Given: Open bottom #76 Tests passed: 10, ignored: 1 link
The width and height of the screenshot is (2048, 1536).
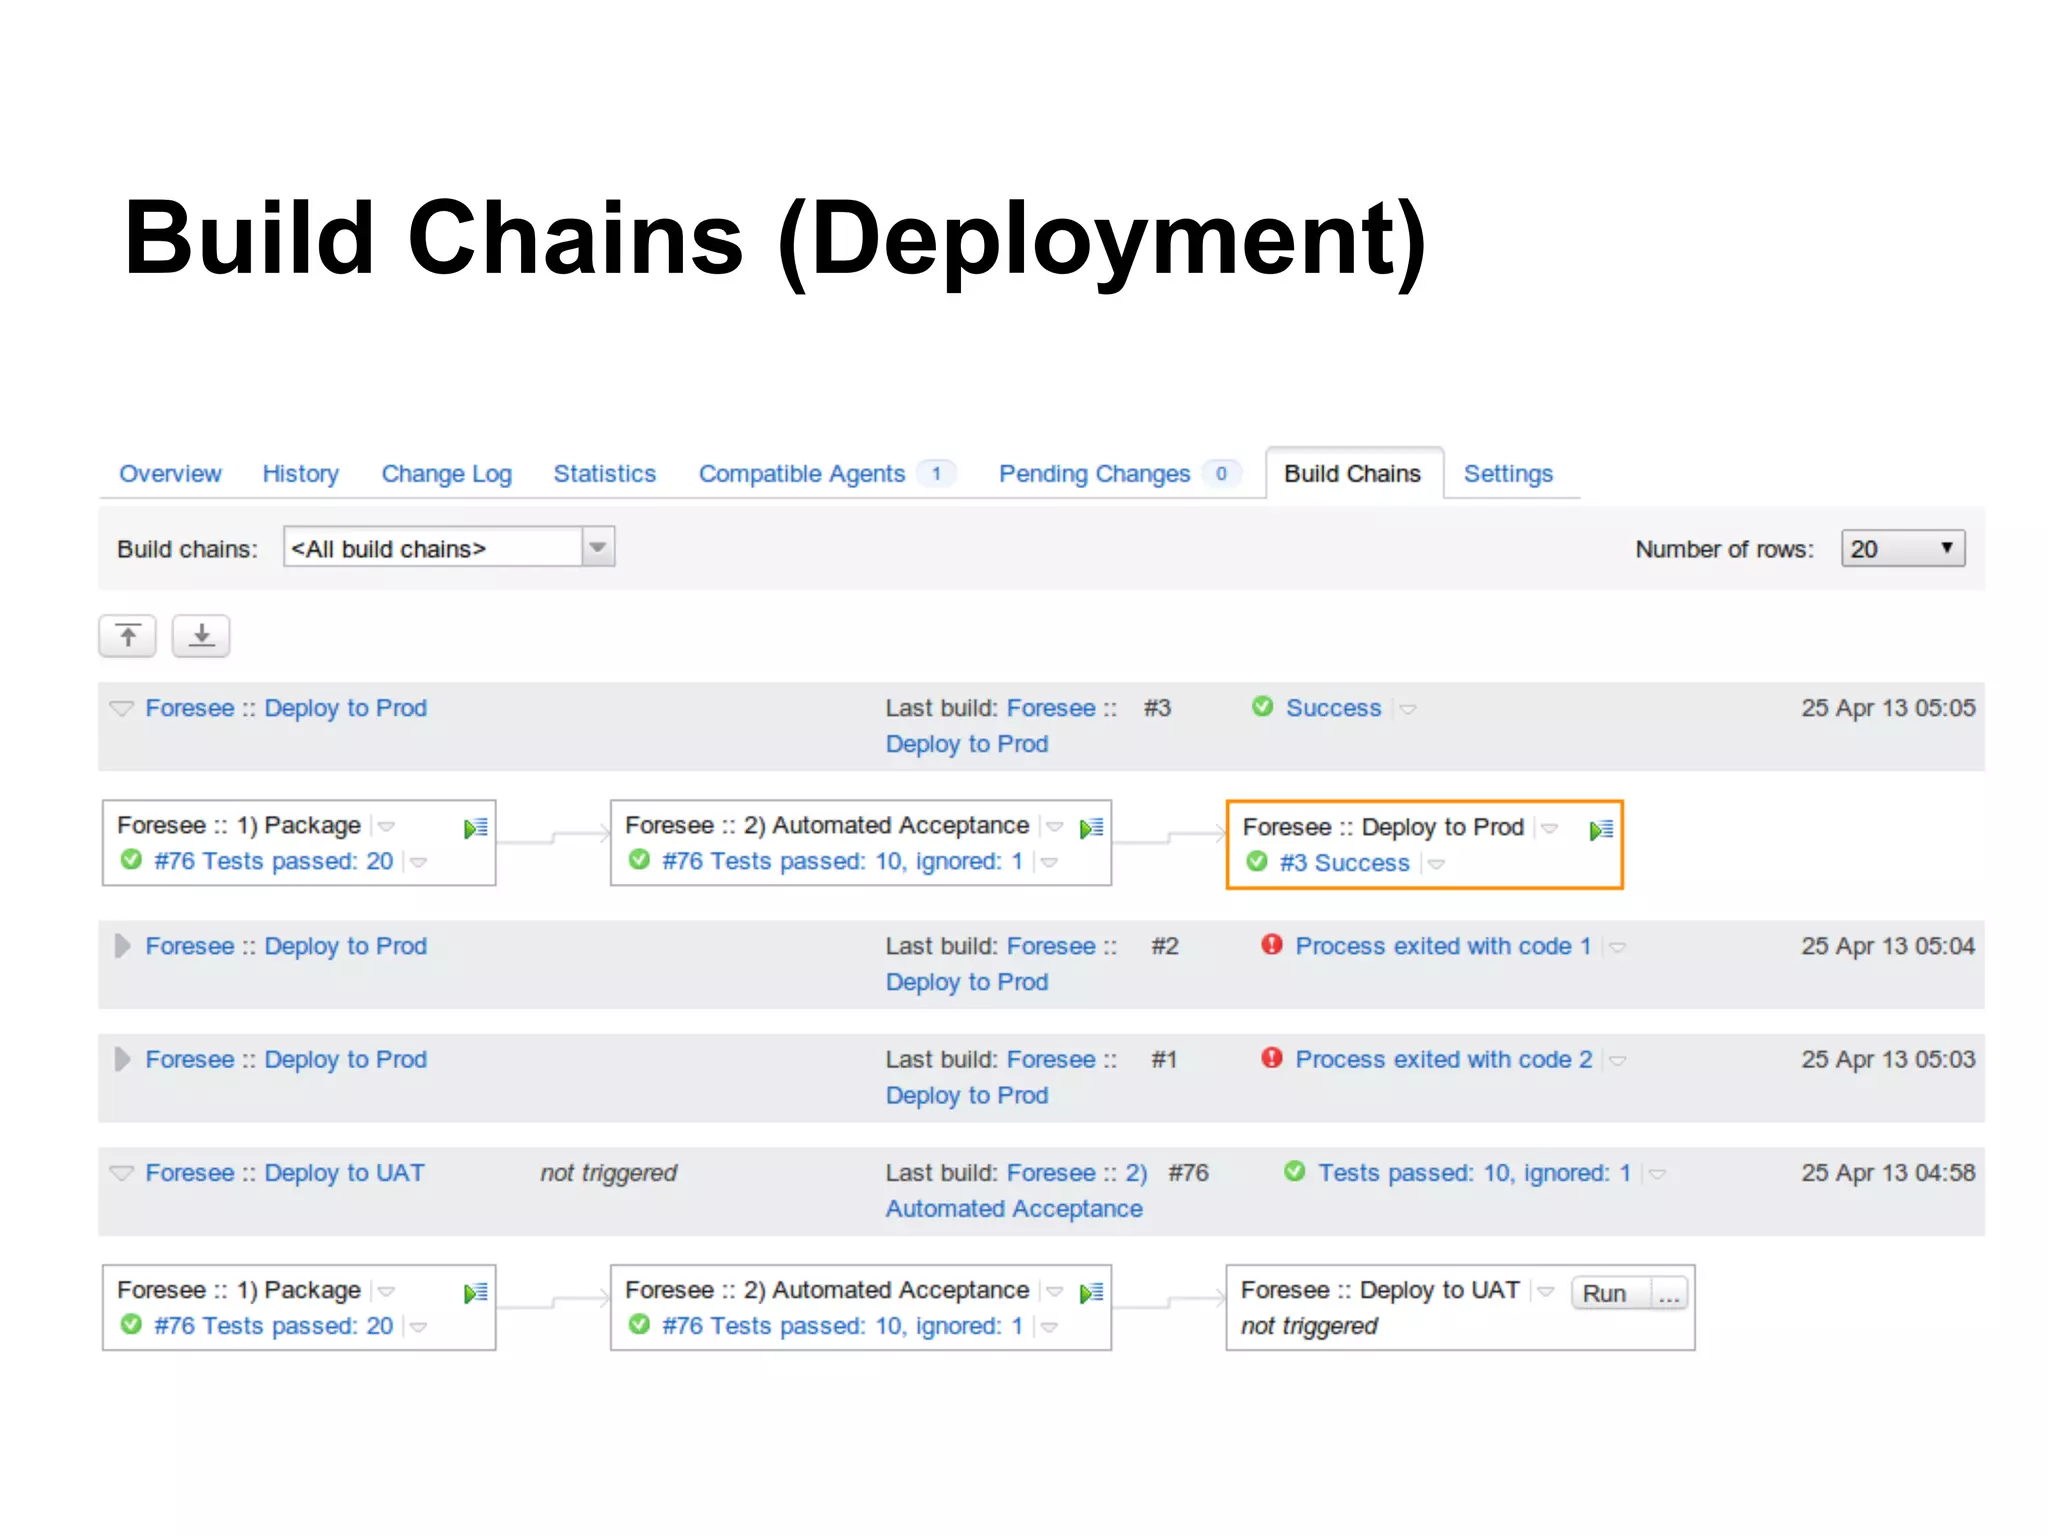Looking at the screenshot, I should click(842, 1326).
